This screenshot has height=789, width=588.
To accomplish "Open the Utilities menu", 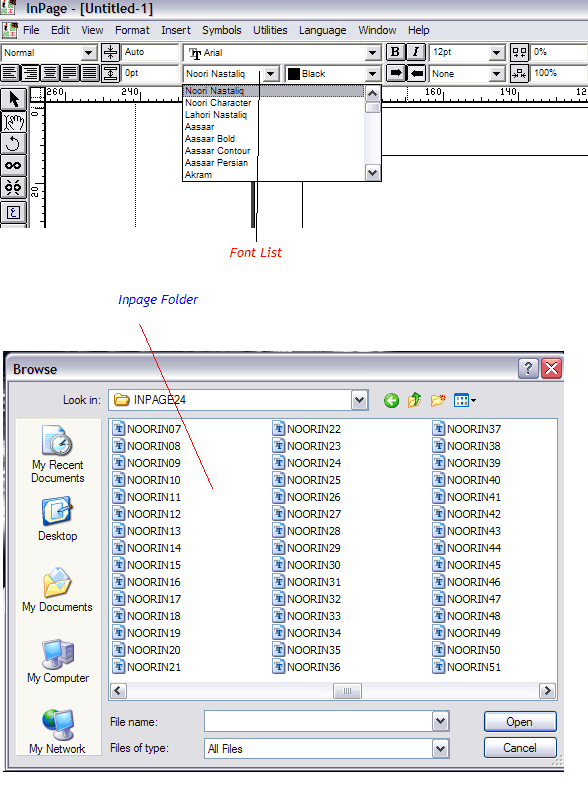I will 270,30.
